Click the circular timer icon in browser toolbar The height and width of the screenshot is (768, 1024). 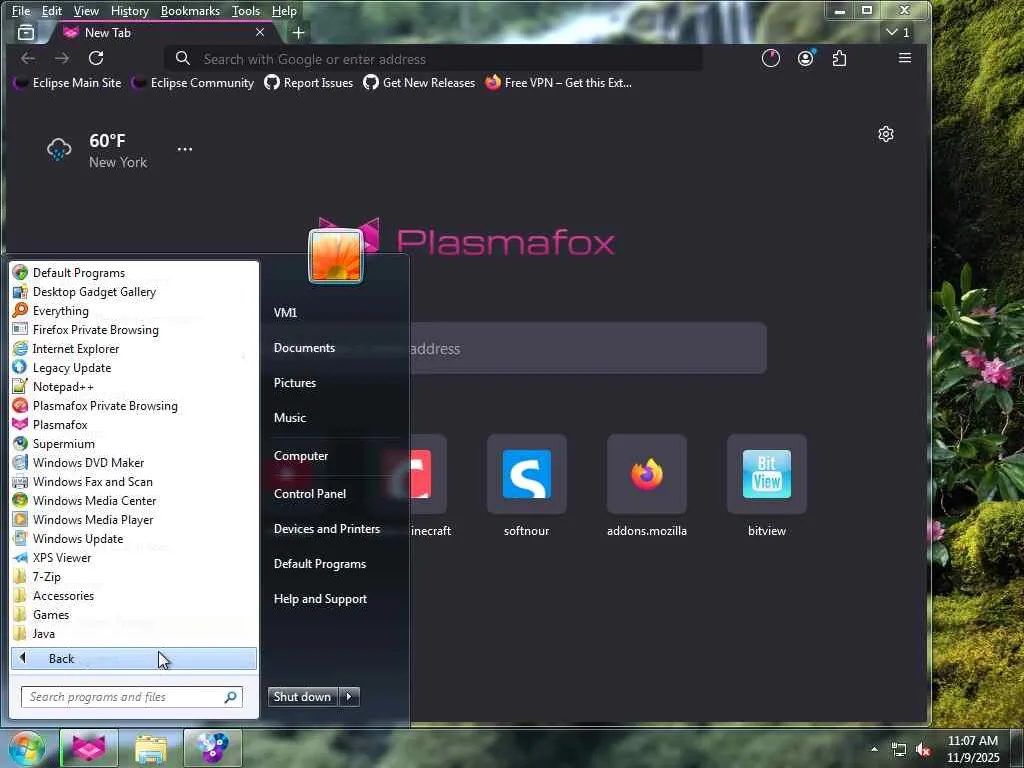(771, 58)
